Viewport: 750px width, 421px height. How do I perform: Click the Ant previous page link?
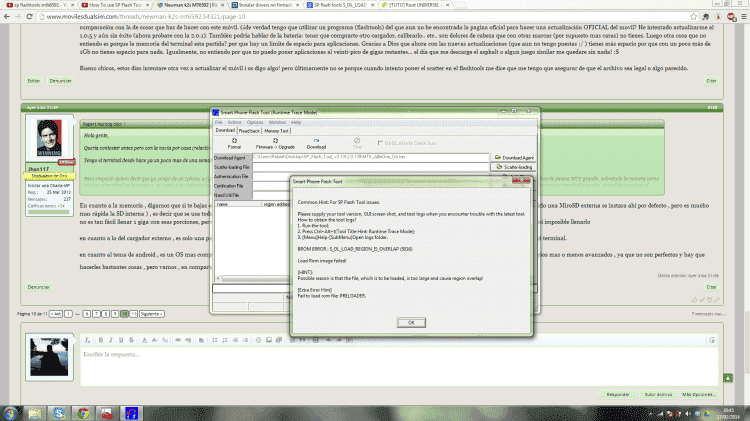click(x=56, y=314)
